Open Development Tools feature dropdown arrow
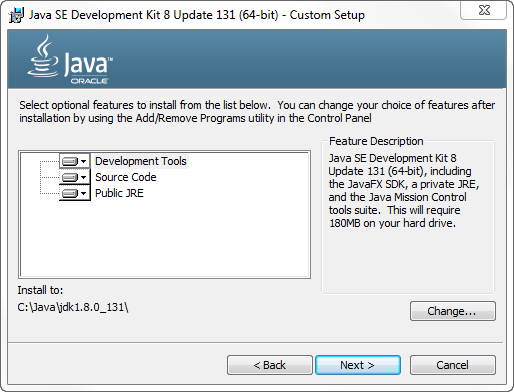 [x=84, y=162]
